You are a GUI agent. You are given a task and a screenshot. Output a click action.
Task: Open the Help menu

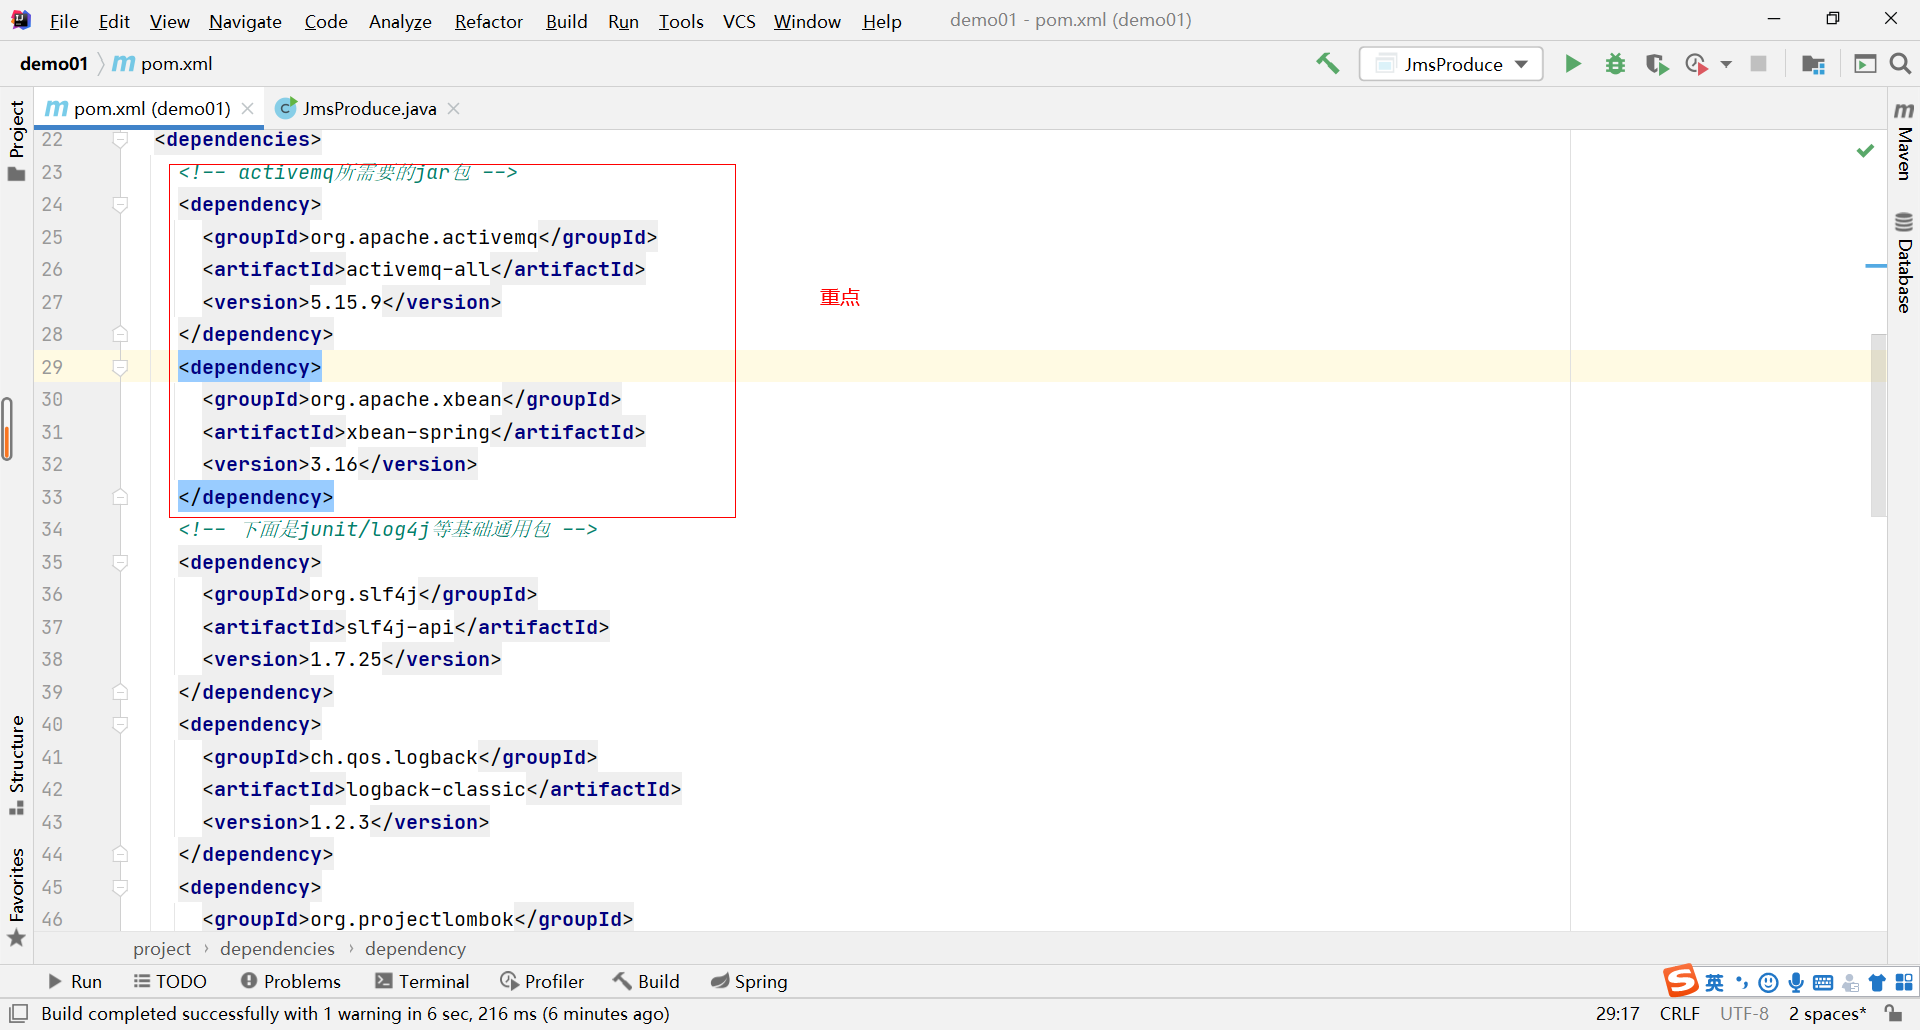[x=882, y=21]
